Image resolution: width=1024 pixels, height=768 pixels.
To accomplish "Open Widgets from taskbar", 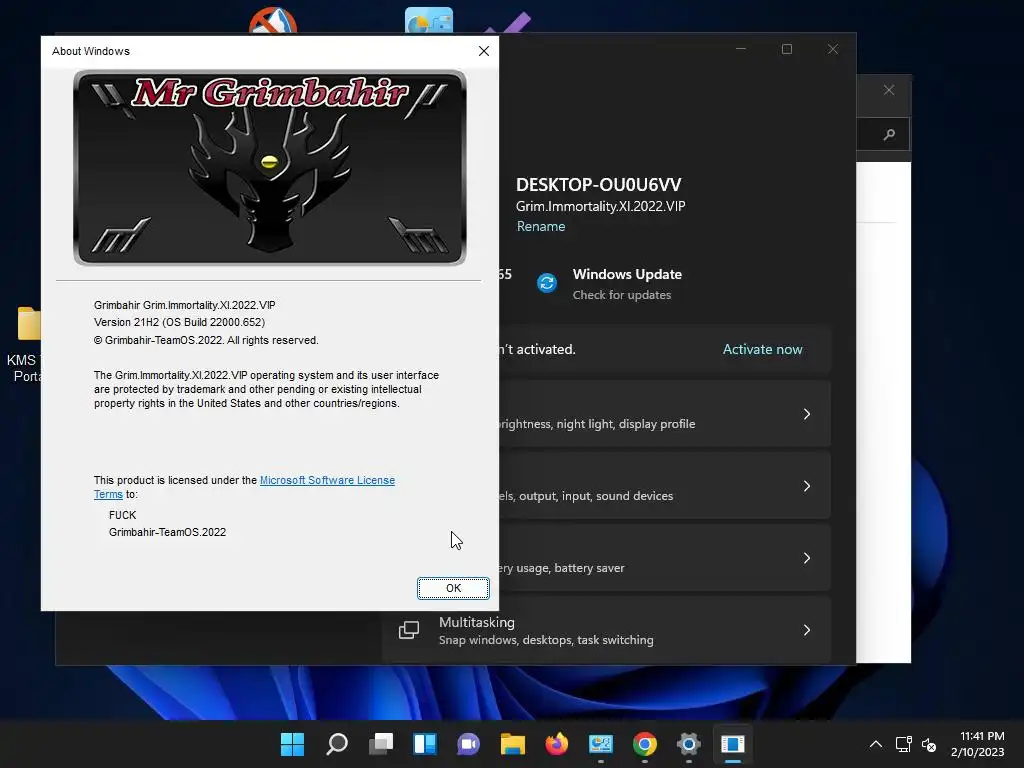I will [425, 744].
